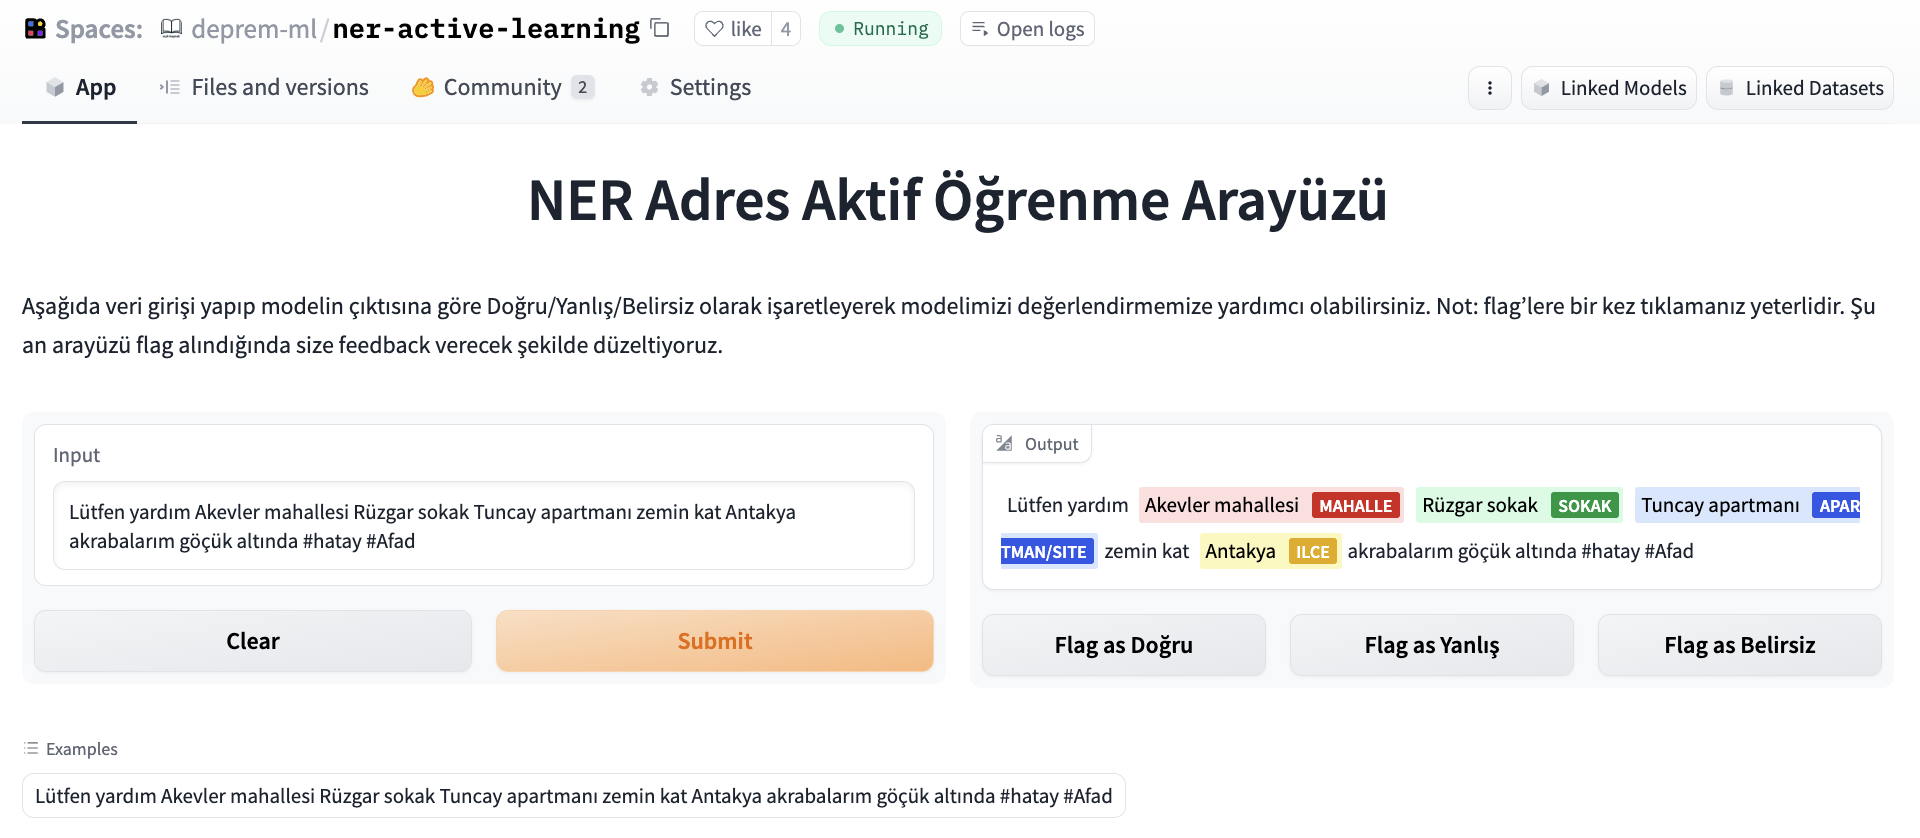Viewport: 1920px width, 838px height.
Task: Click the red MAHALLE entity tag
Action: tap(1355, 506)
